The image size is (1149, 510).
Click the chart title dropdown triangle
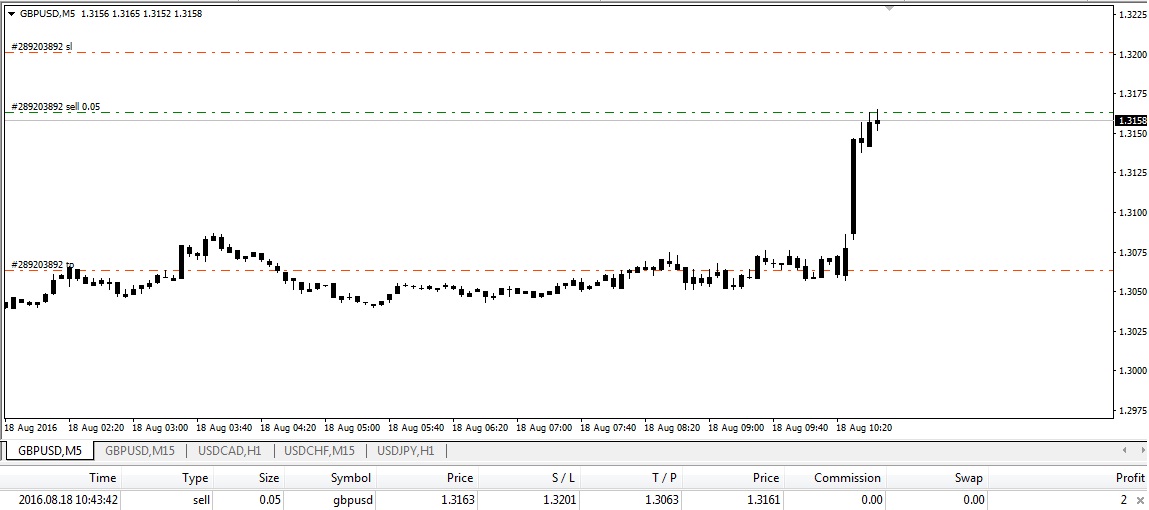tap(11, 14)
